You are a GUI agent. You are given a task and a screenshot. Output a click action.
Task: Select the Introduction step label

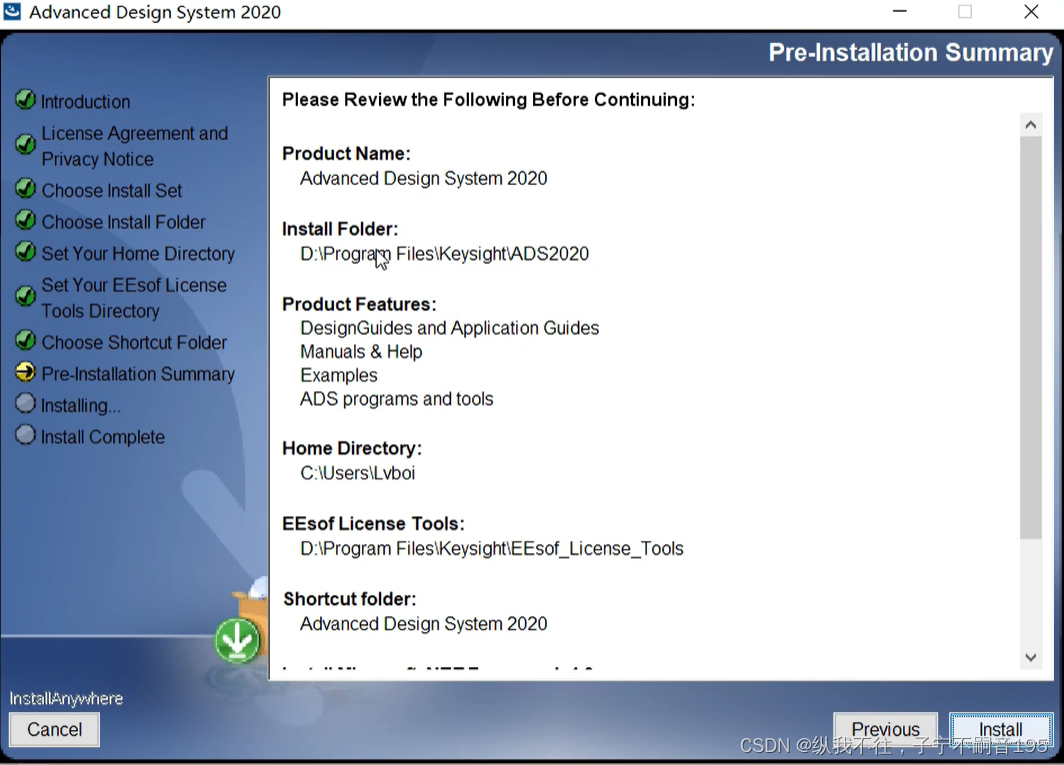click(86, 102)
